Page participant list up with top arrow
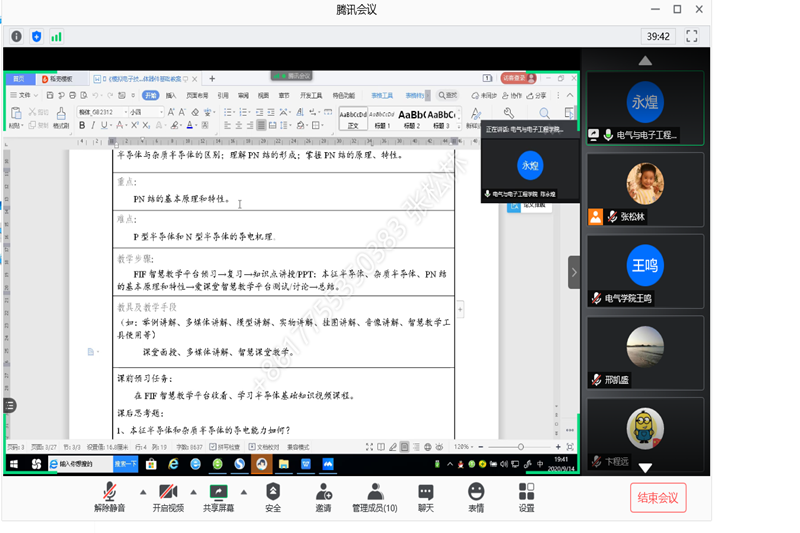 645,61
